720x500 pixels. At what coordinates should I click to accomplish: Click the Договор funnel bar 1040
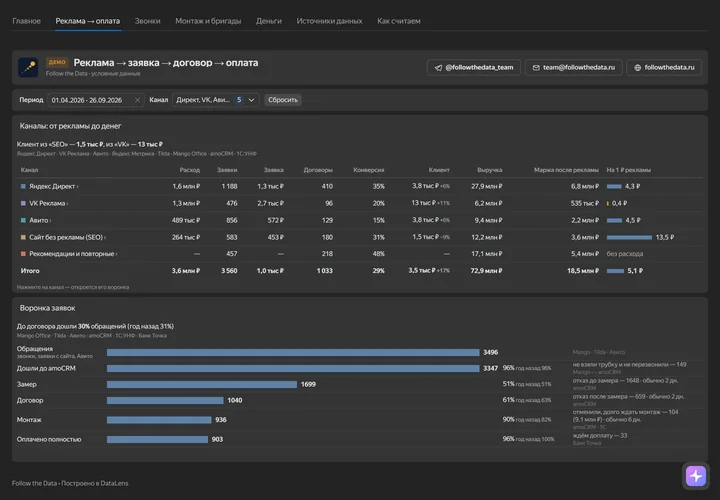click(x=165, y=400)
